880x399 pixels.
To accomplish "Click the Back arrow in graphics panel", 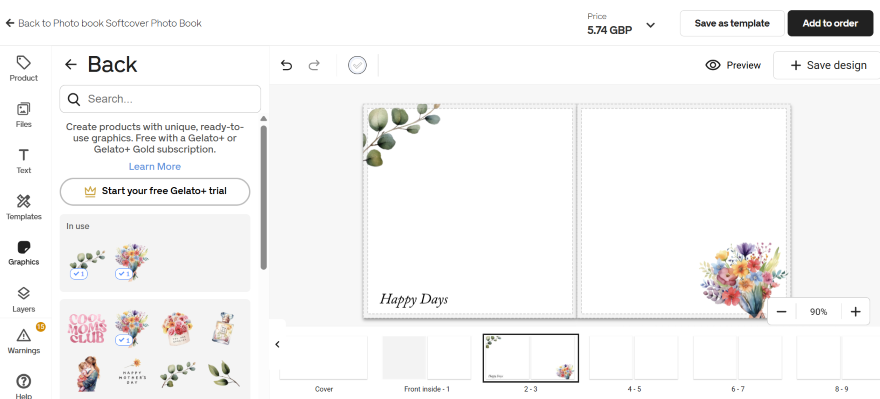I will 71,65.
